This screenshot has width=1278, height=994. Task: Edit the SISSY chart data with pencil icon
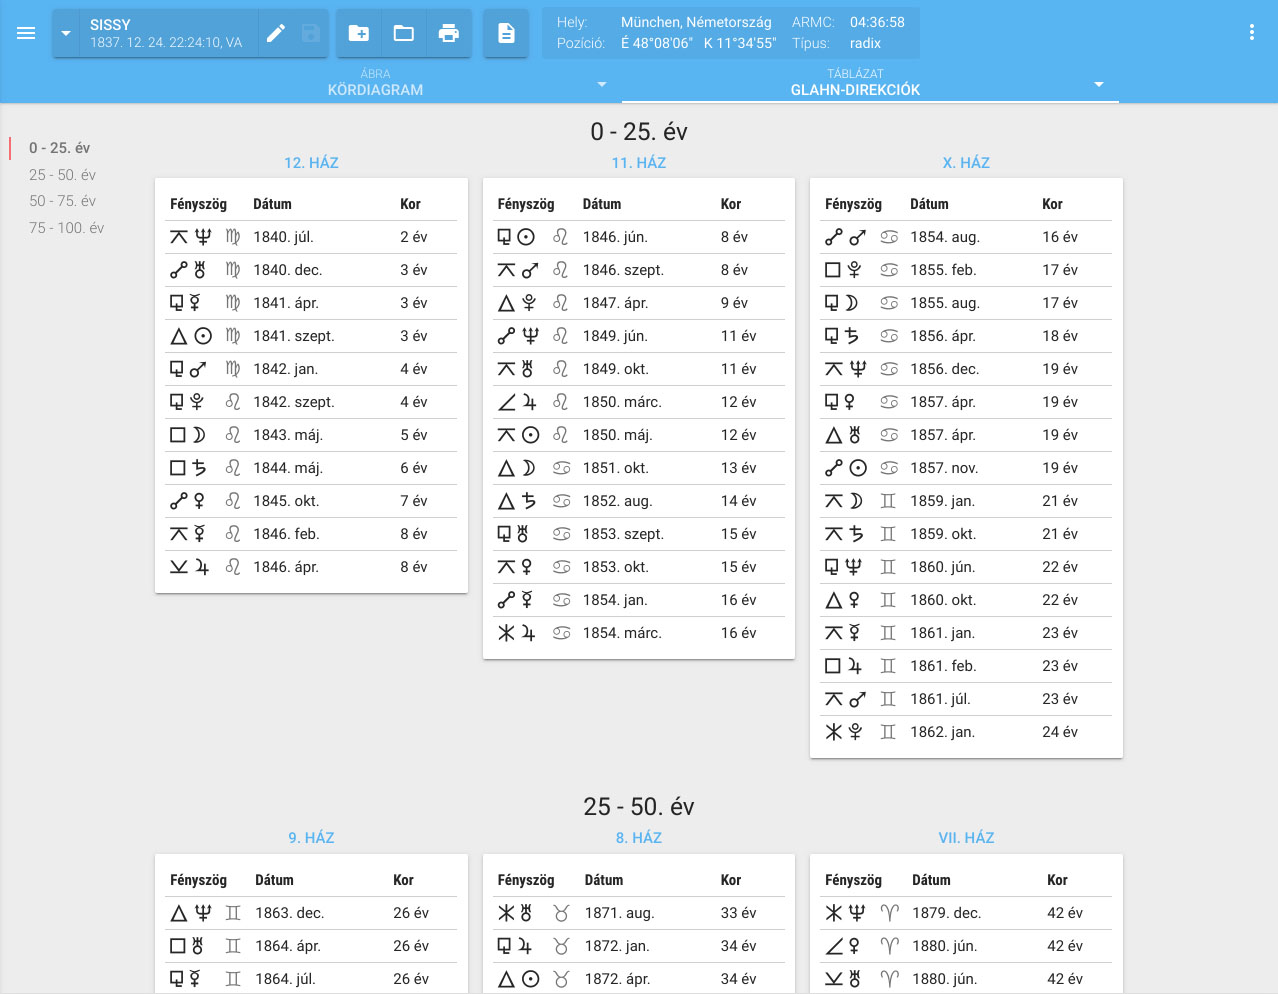tap(276, 33)
